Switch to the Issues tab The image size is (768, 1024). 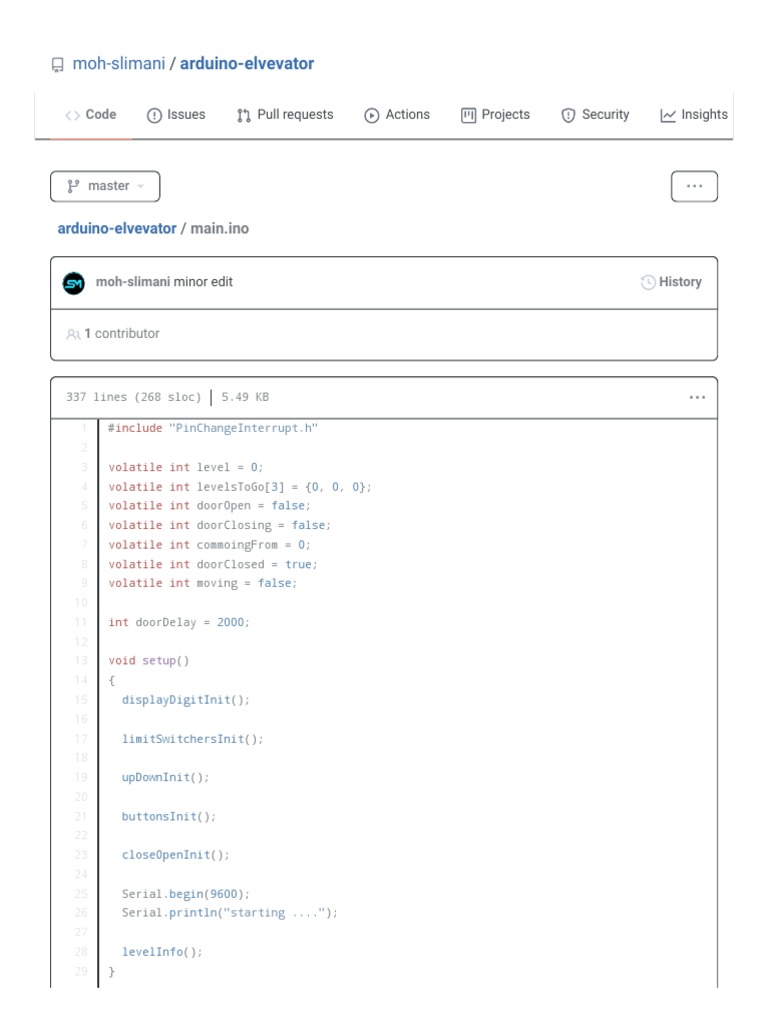pyautogui.click(x=176, y=115)
